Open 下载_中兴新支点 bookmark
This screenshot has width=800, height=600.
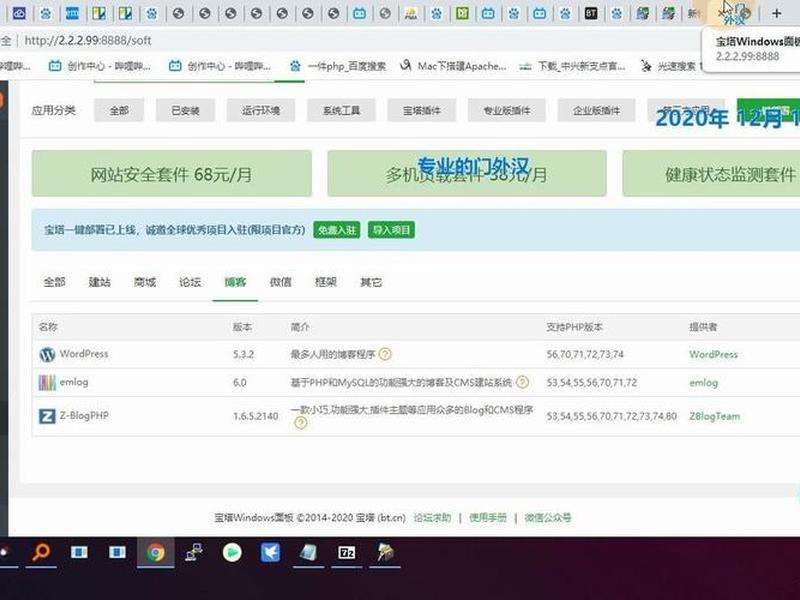click(572, 66)
